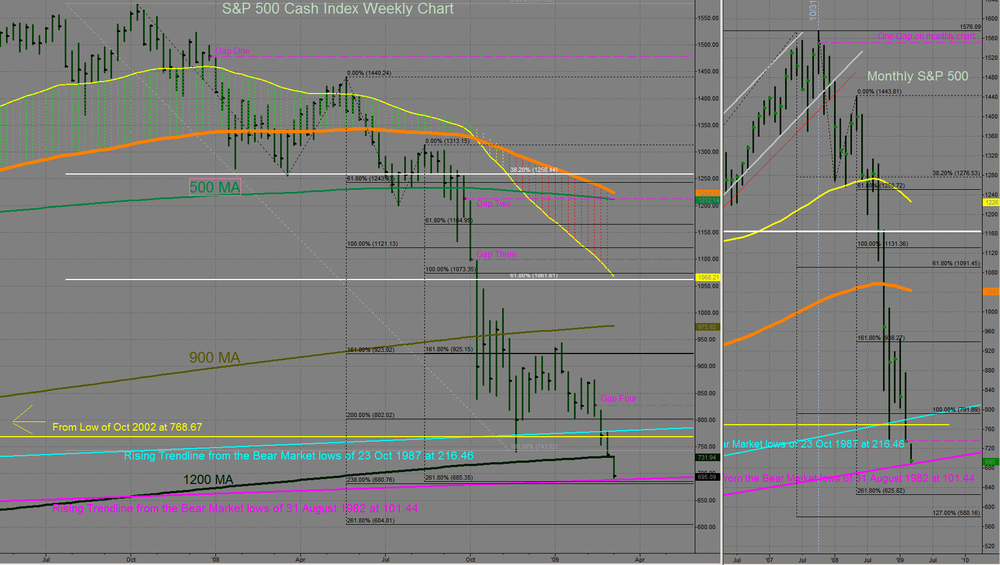Click the '238.00% (680.76)' Fibonacci label

pyautogui.click(x=371, y=480)
